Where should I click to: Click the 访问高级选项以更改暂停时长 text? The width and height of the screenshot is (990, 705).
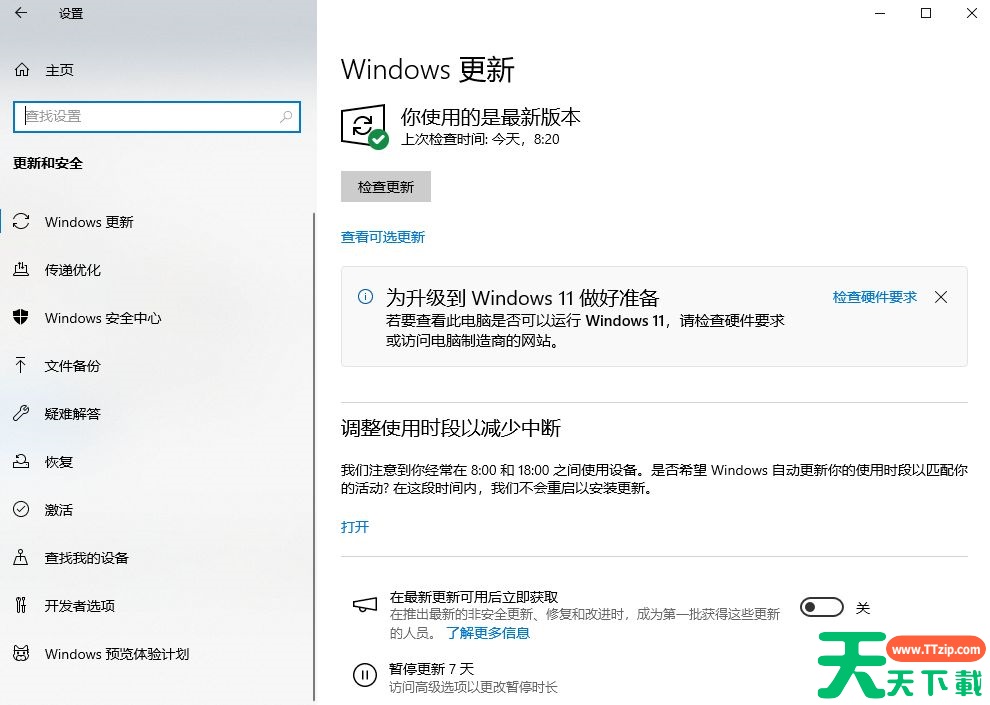click(x=474, y=687)
